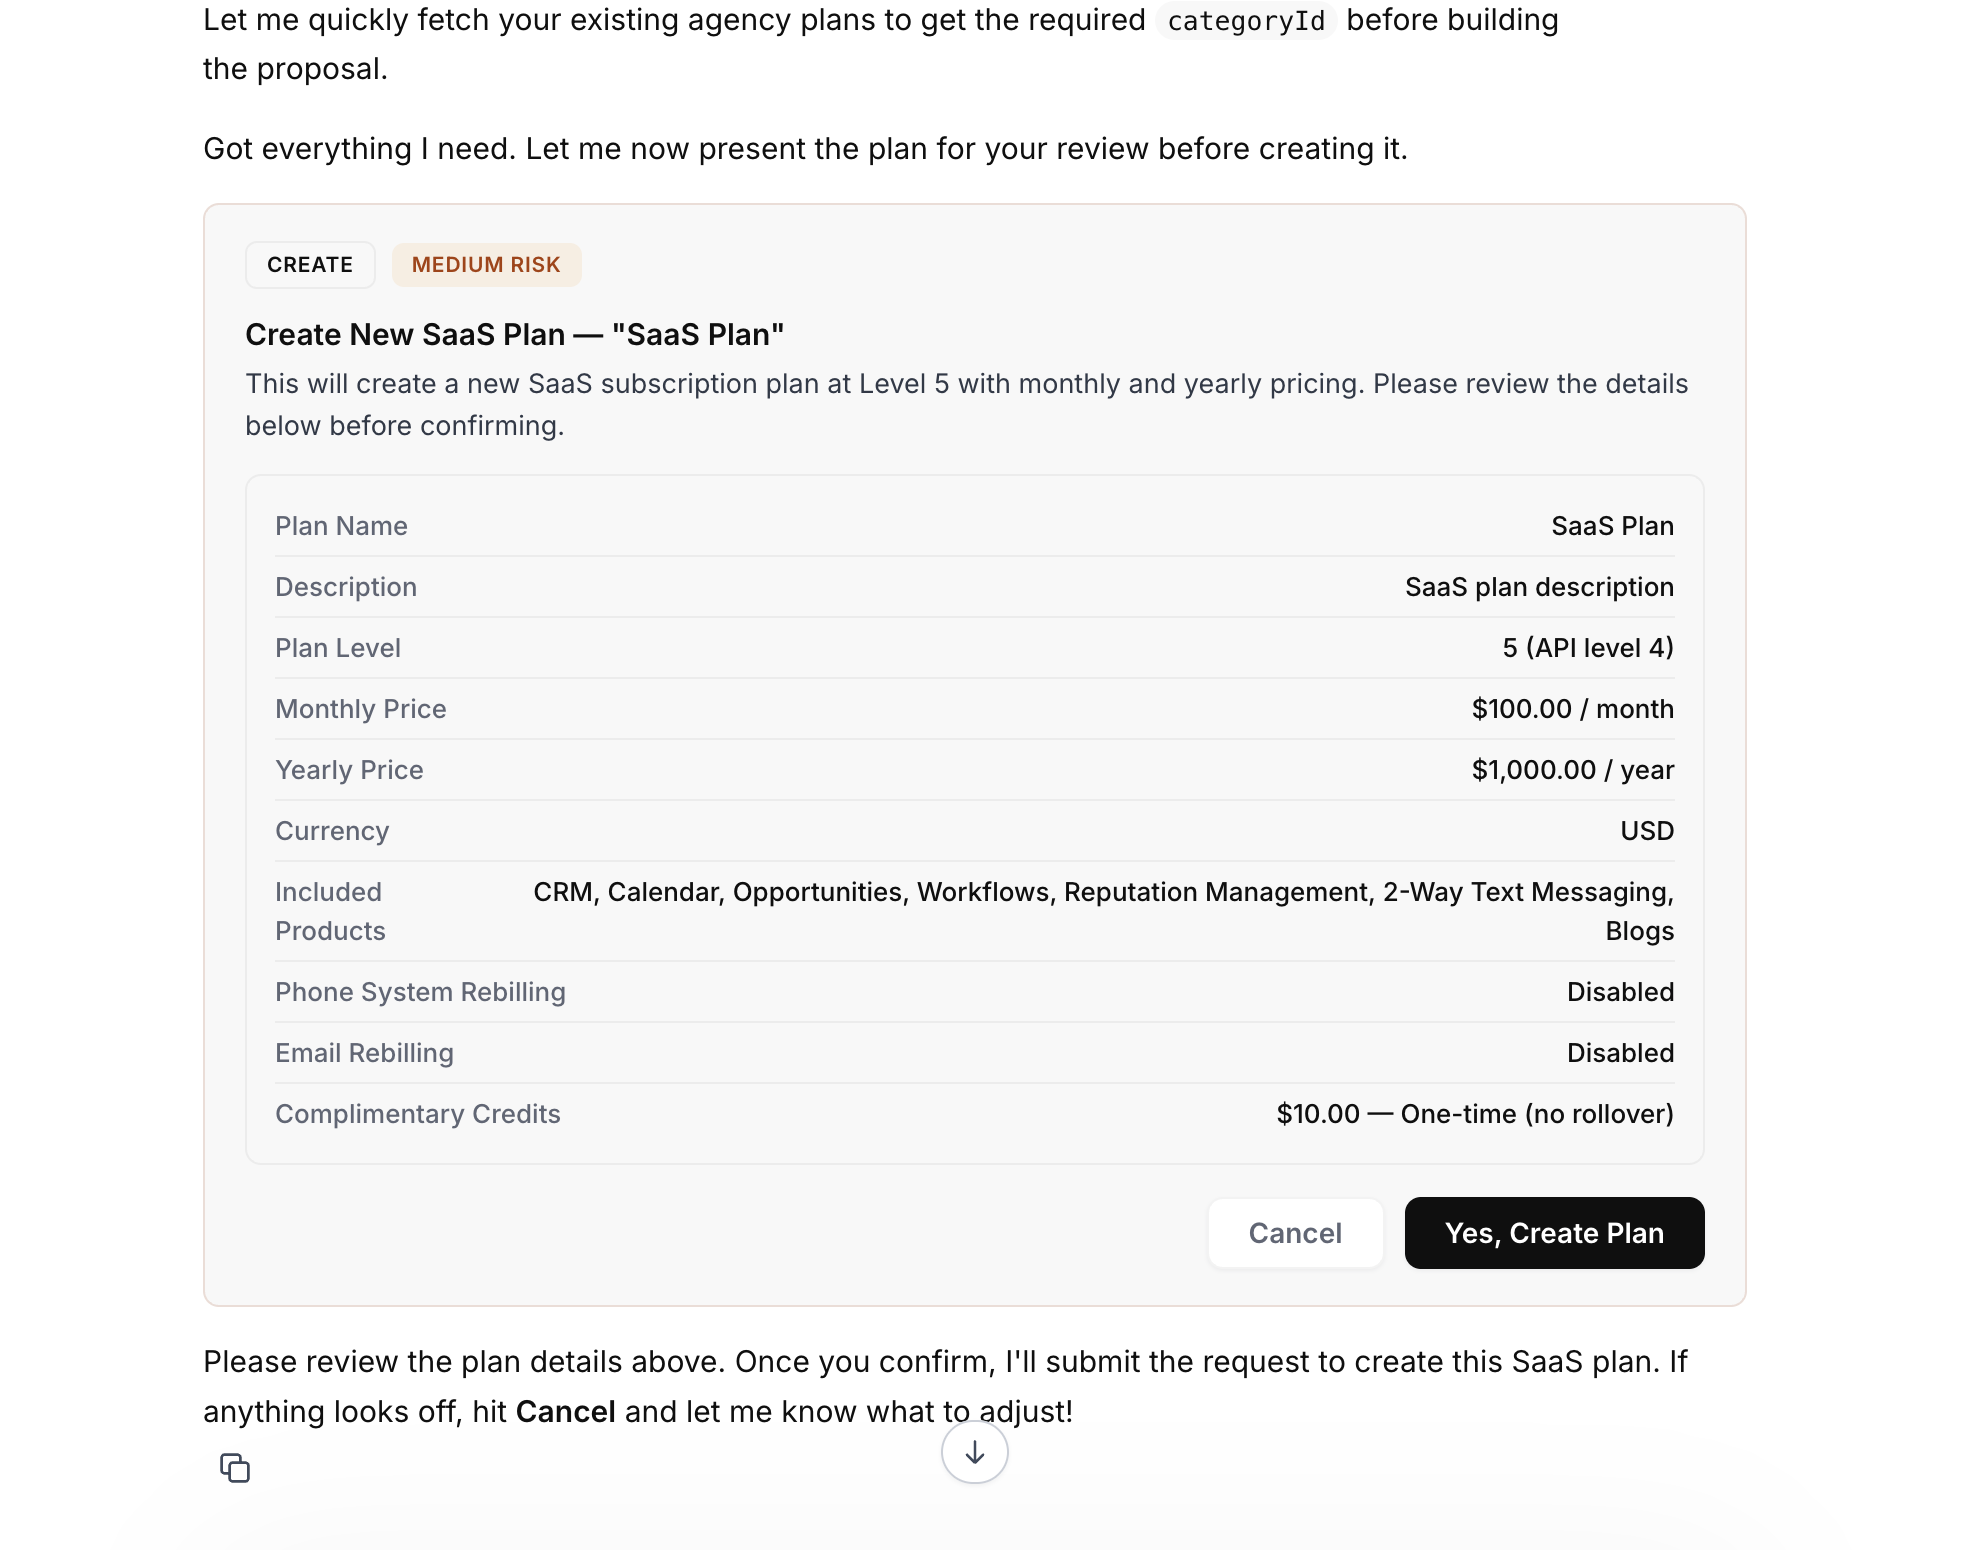
Task: Click Phone System Rebilling Disabled status
Action: (1620, 992)
